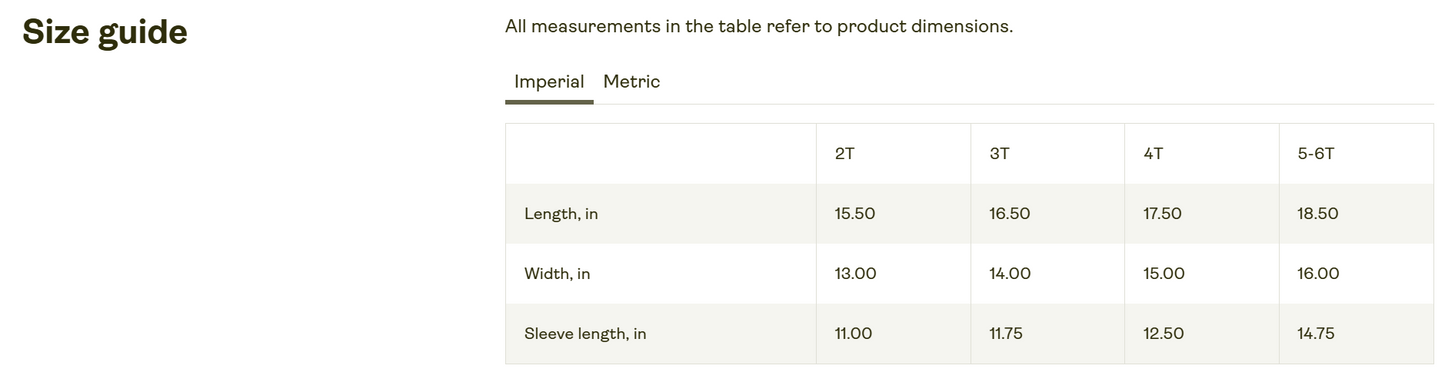Click the Size guide heading

click(x=105, y=32)
